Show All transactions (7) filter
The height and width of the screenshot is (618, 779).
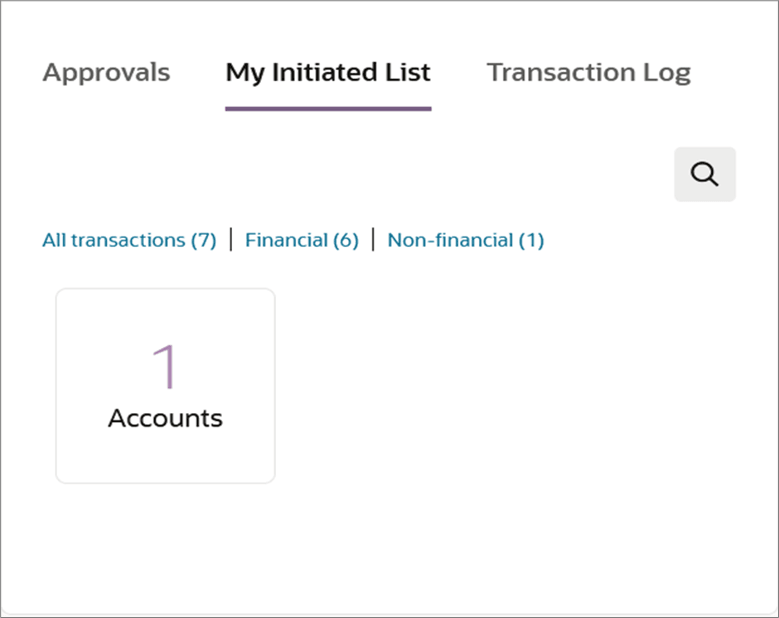click(x=129, y=240)
